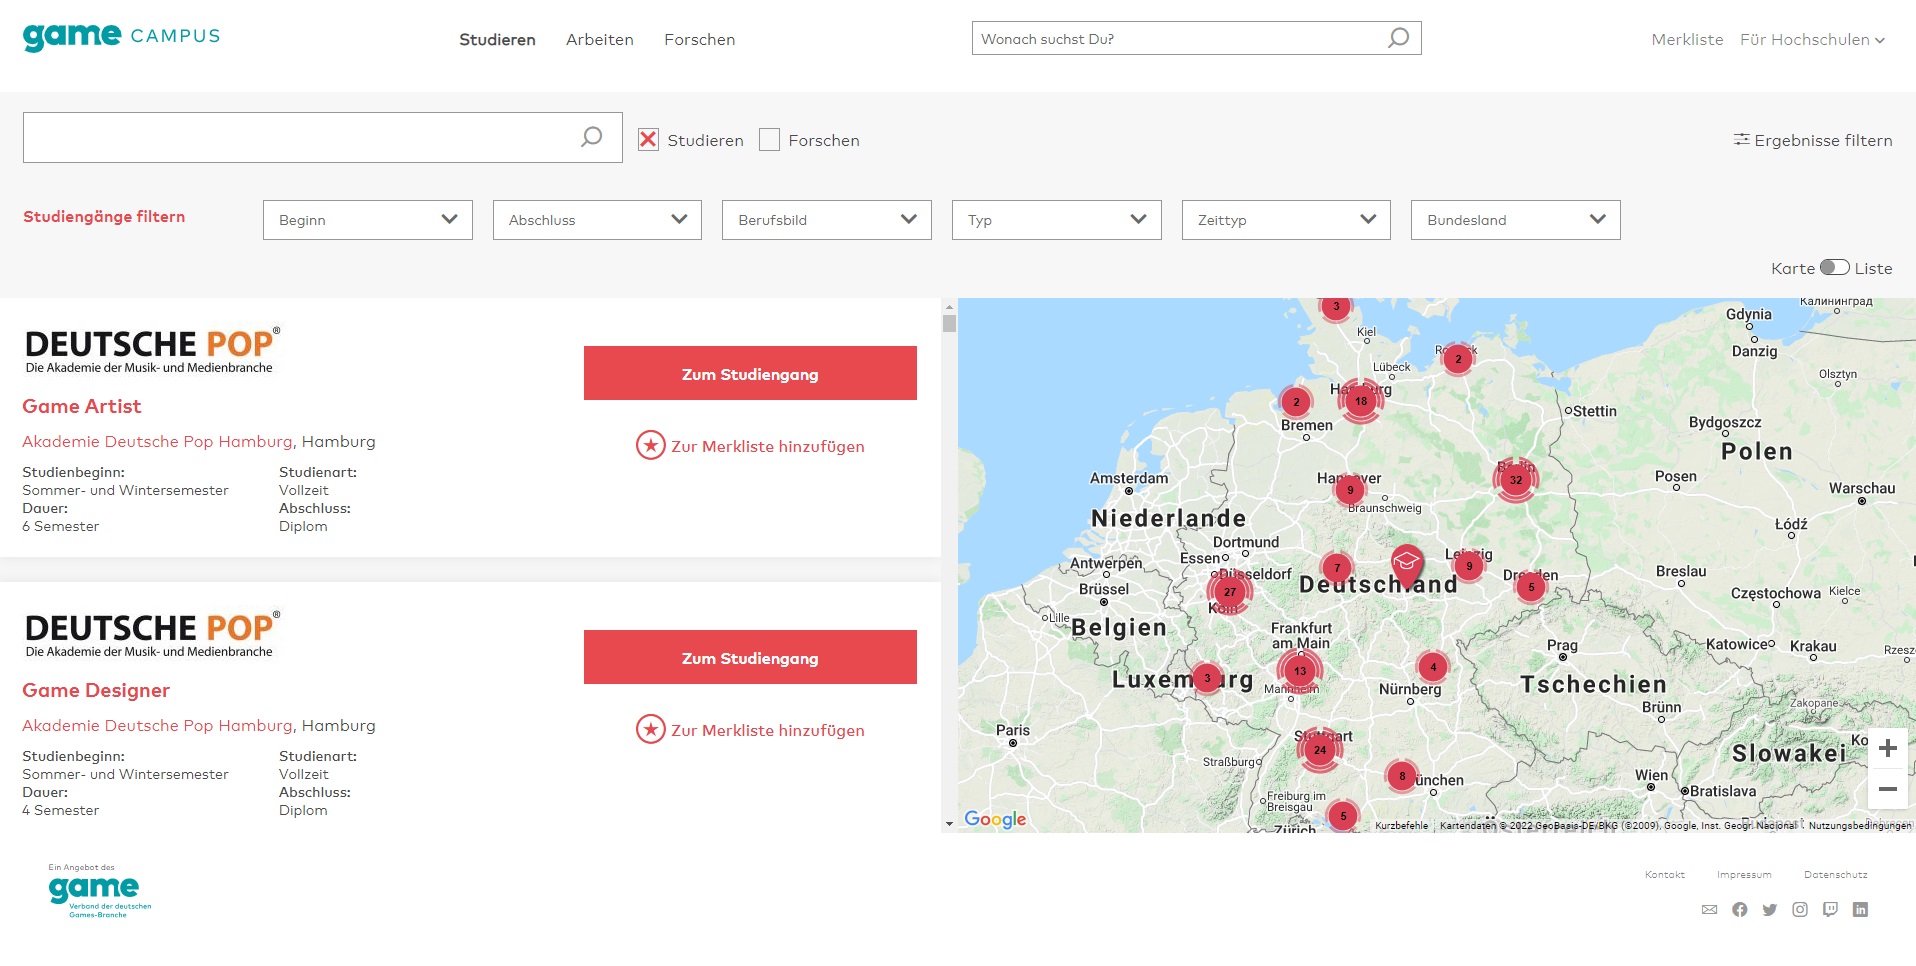
Task: Open the Twitter icon in footer
Action: coord(1770,909)
